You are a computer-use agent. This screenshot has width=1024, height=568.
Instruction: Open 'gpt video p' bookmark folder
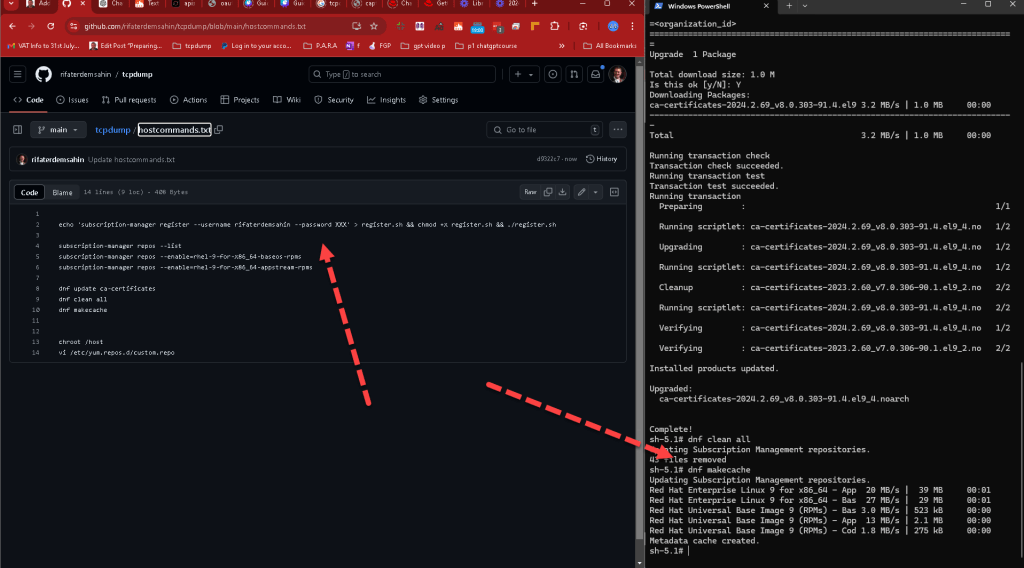(x=423, y=46)
